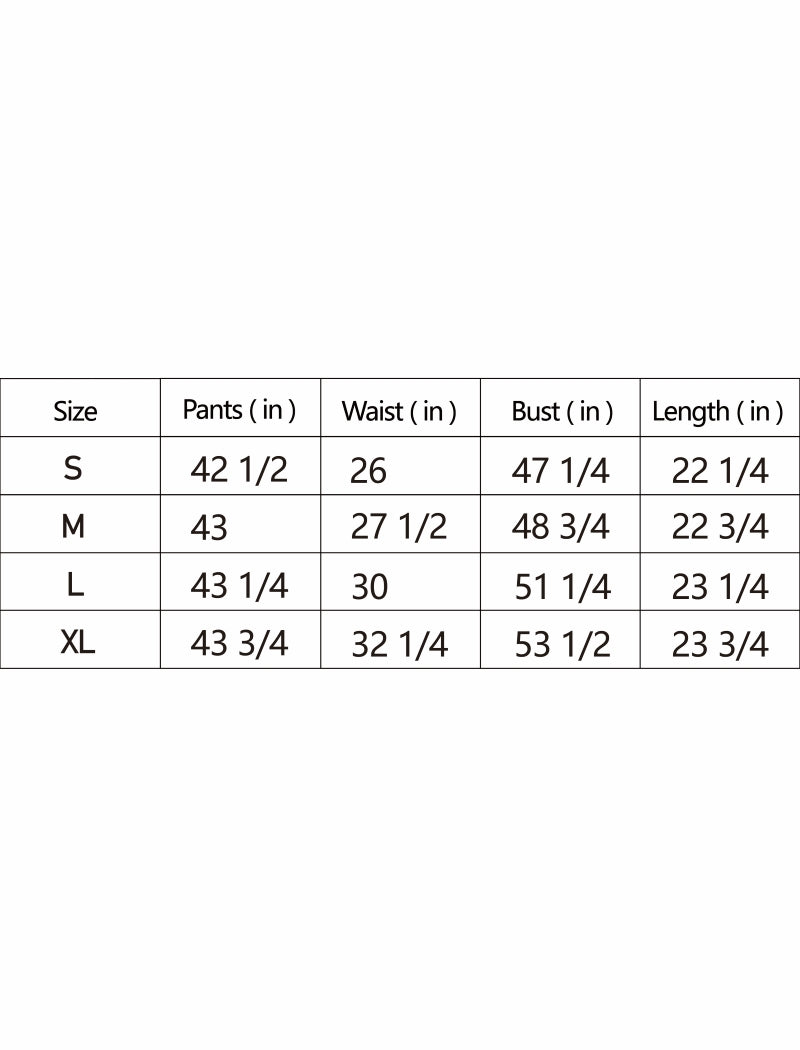
Task: Select length value 22 1/4
Action: pyautogui.click(x=720, y=471)
